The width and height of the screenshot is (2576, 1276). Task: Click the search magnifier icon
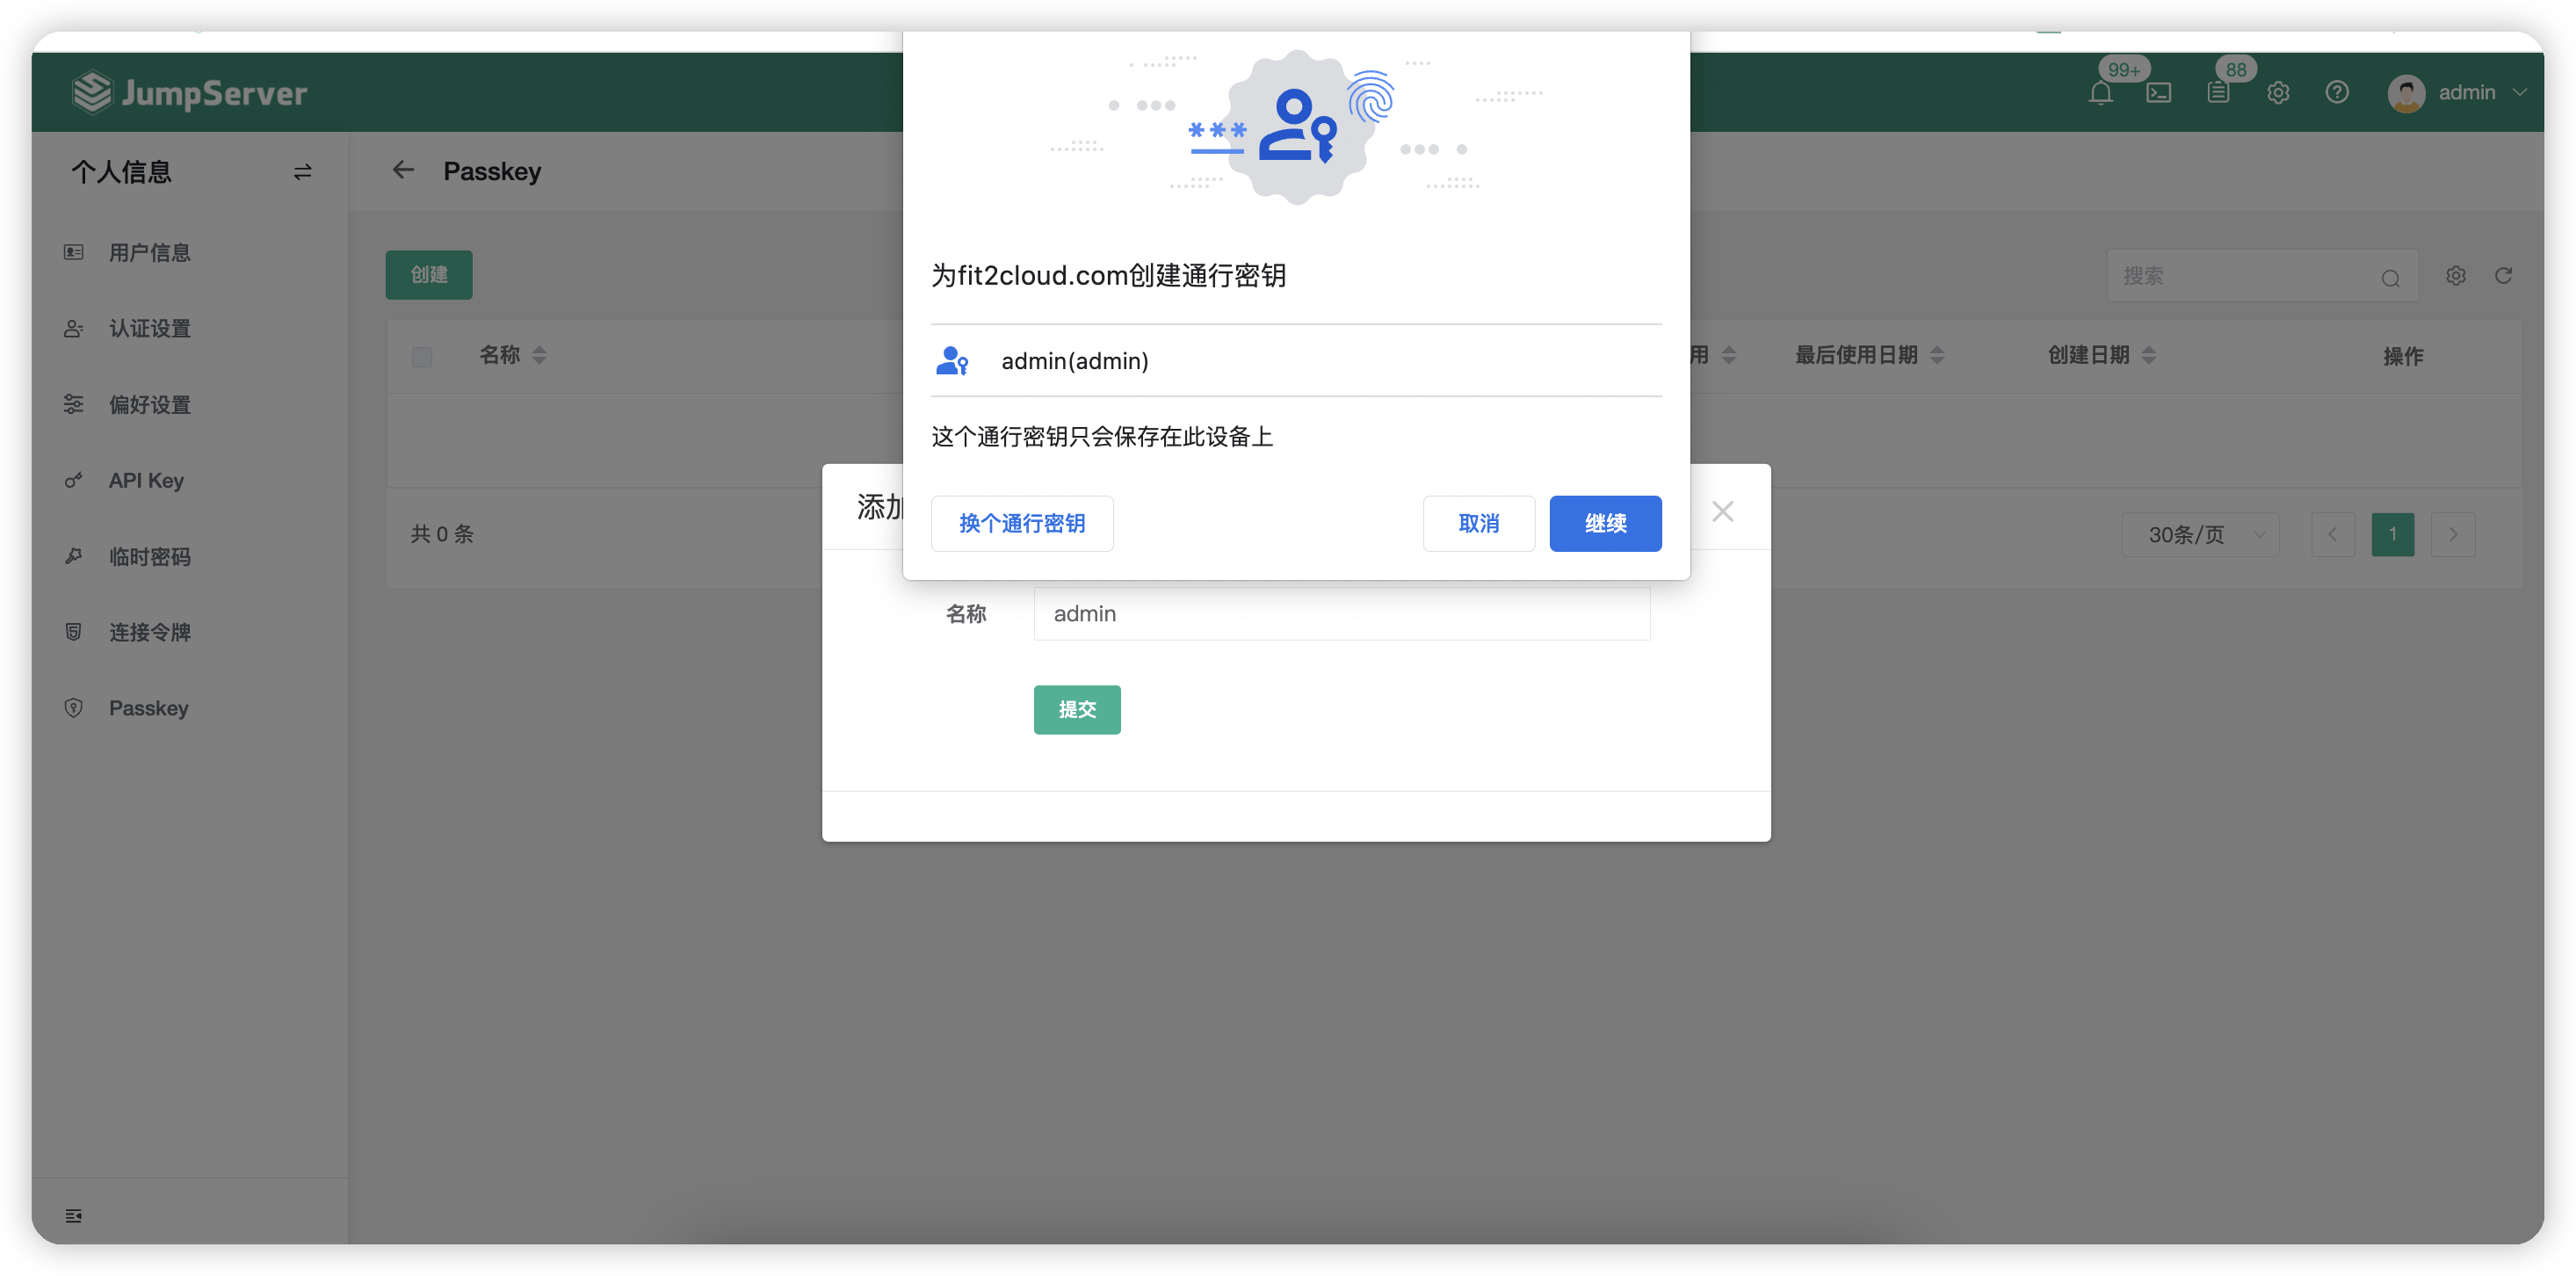2390,279
